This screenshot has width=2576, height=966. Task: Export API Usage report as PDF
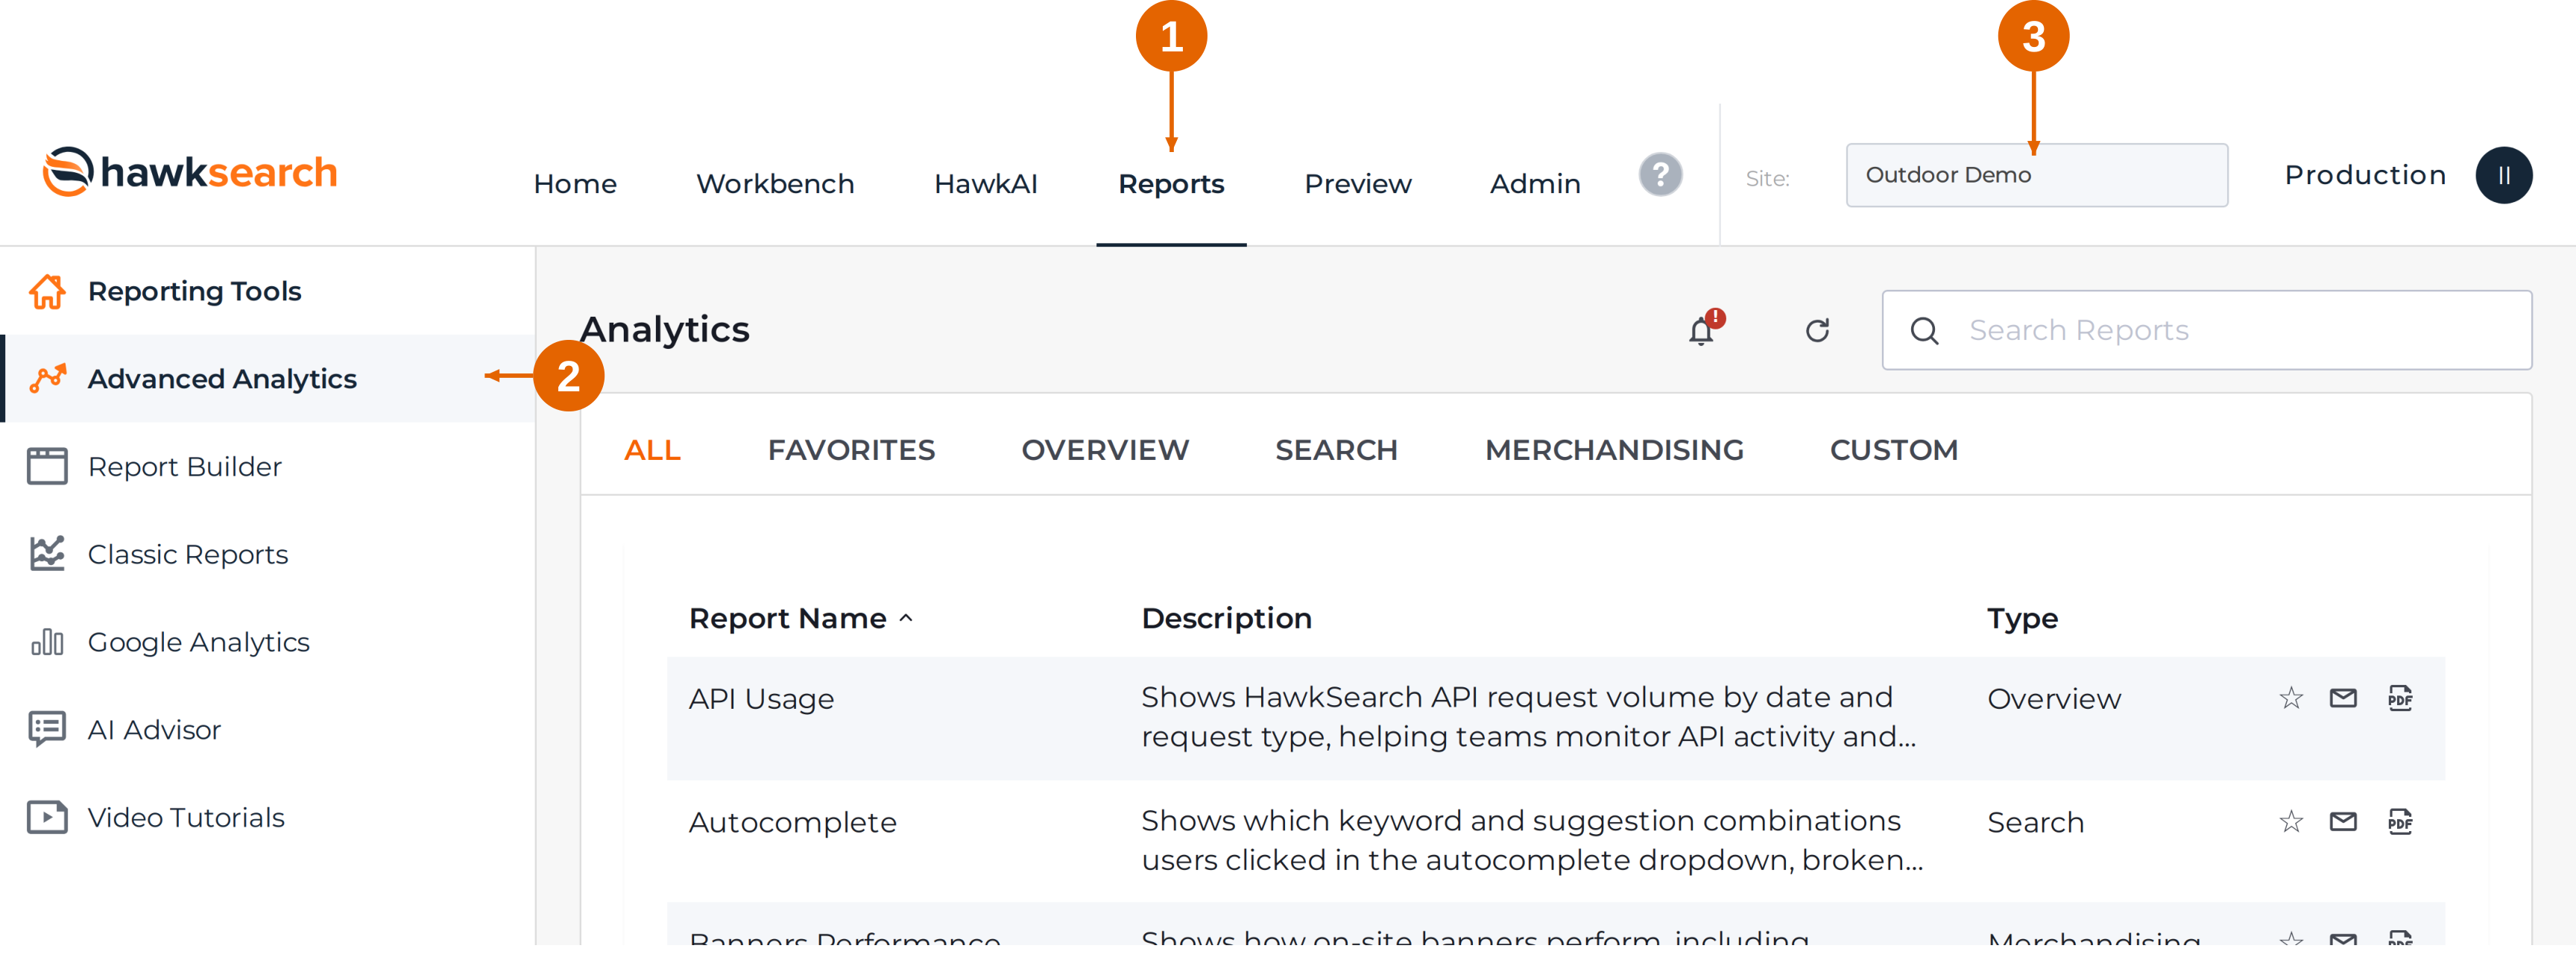click(x=2400, y=698)
